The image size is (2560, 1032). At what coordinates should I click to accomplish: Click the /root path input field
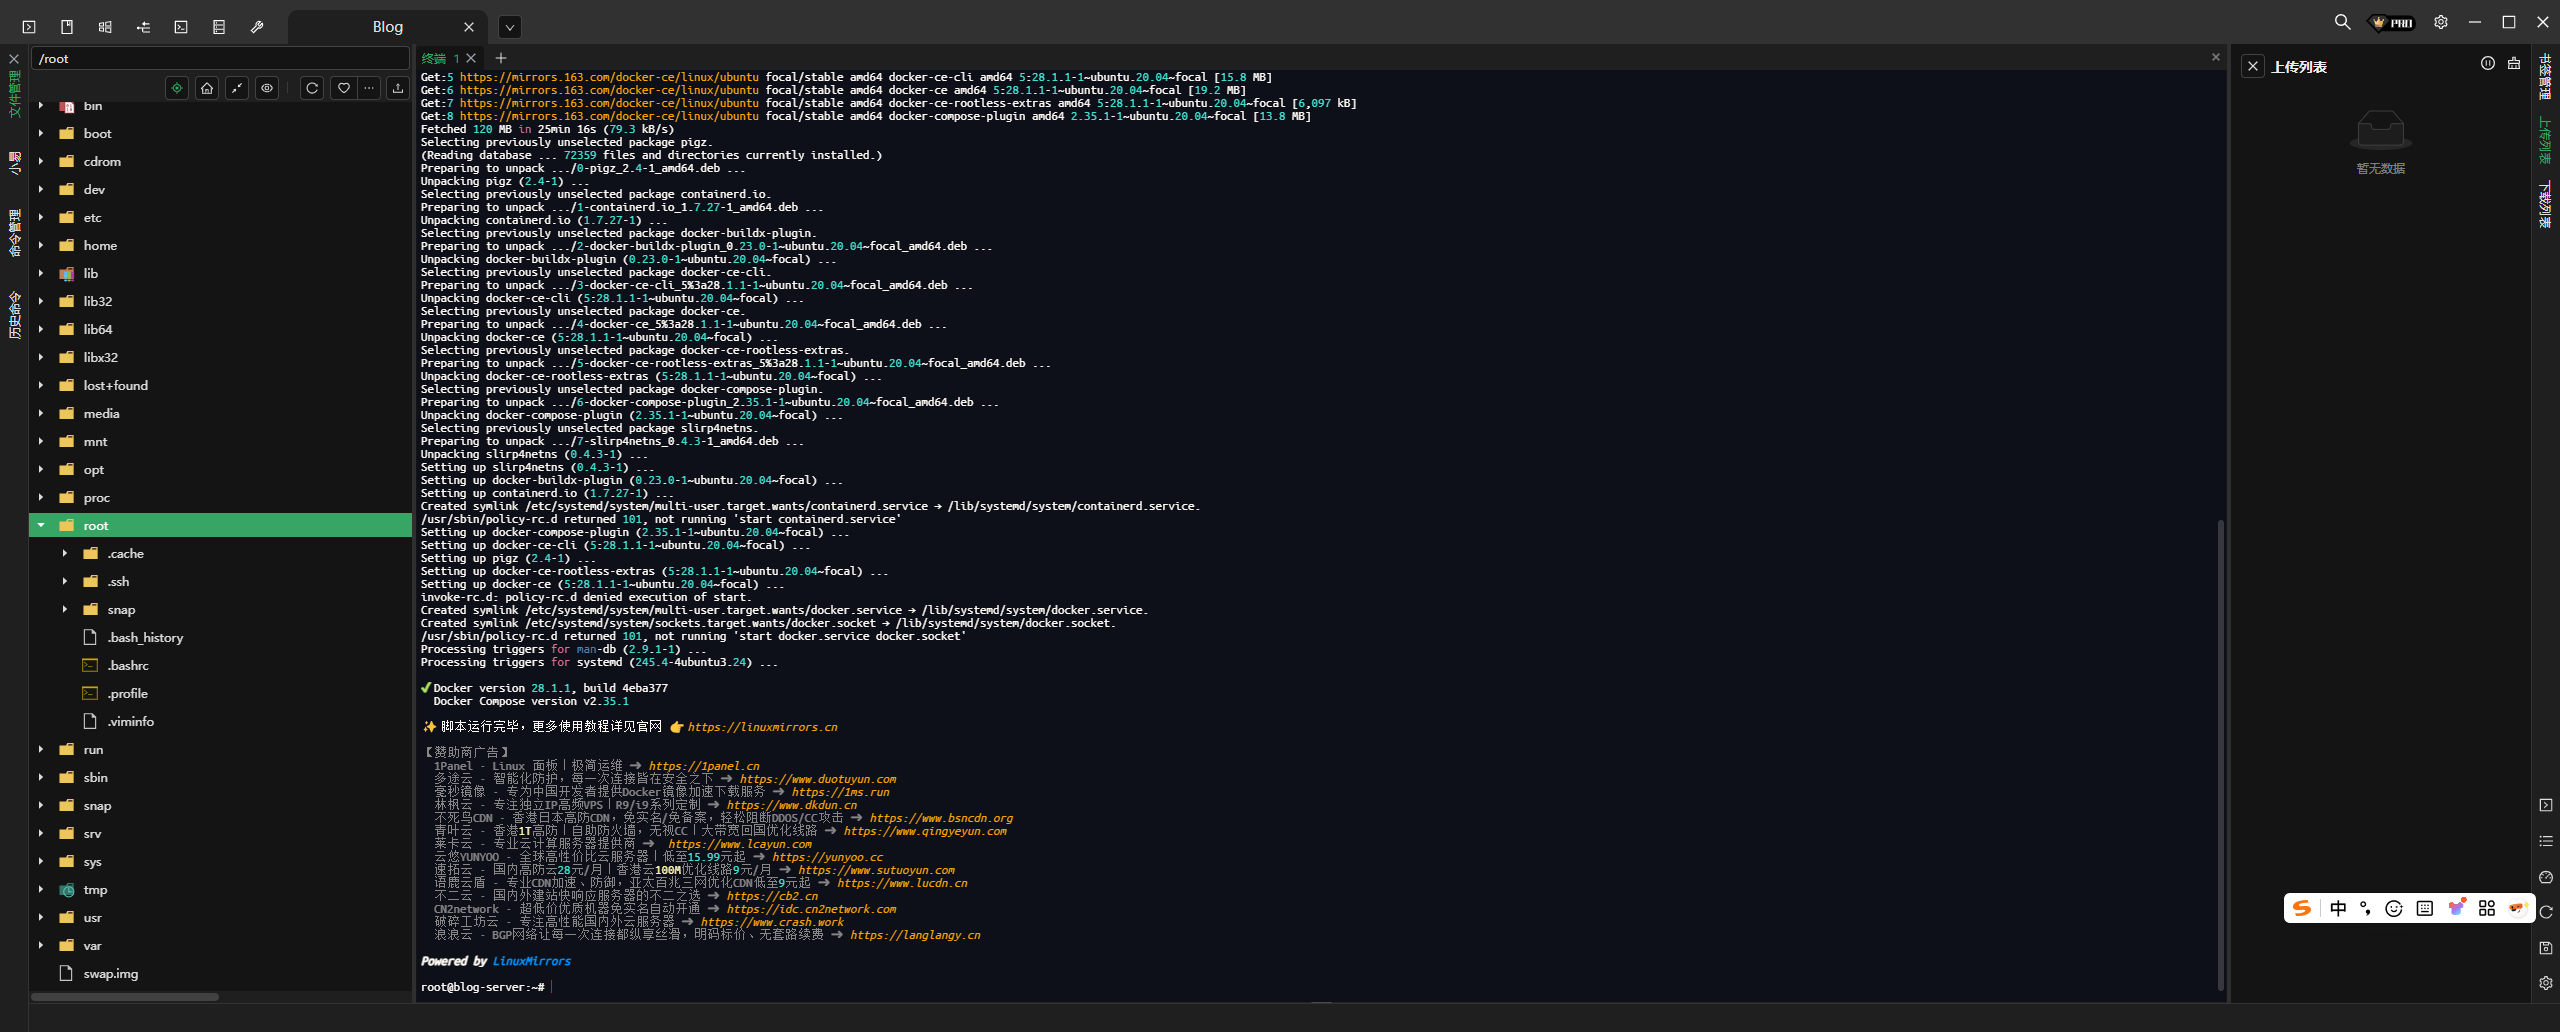(x=220, y=59)
